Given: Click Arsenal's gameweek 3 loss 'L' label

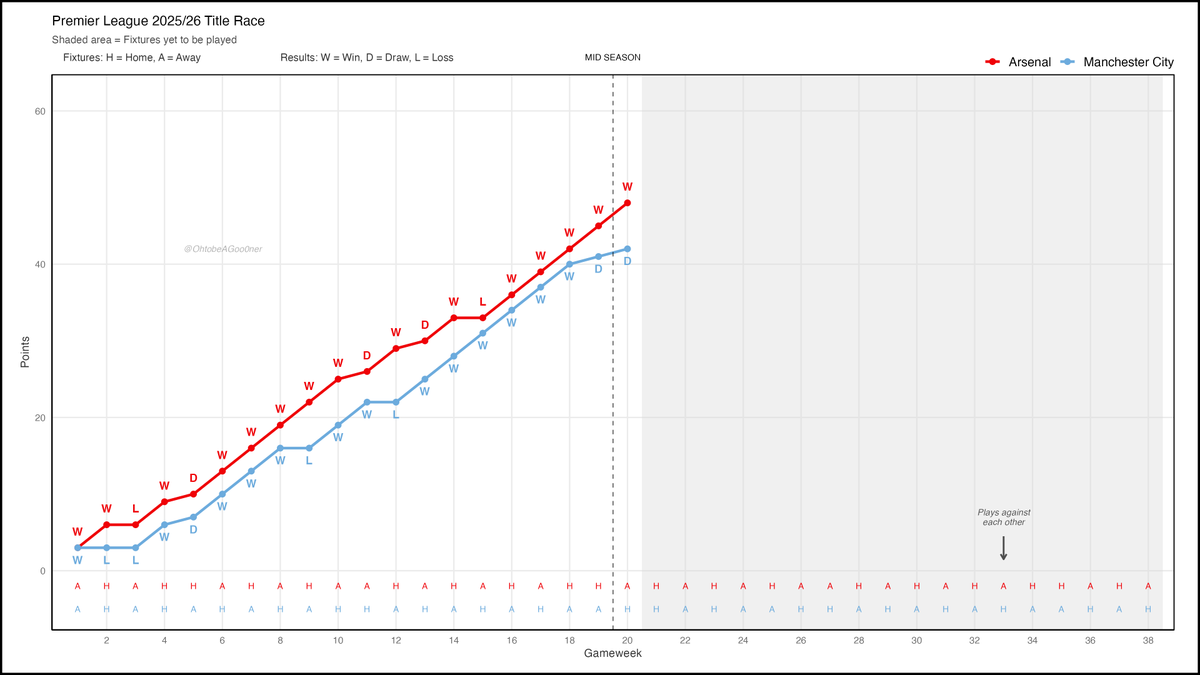Looking at the screenshot, I should click(136, 509).
